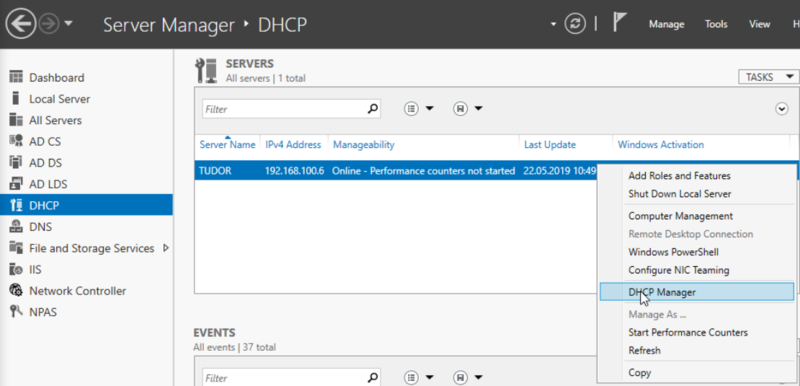Click the back navigation arrow
This screenshot has width=800, height=386.
(x=20, y=24)
